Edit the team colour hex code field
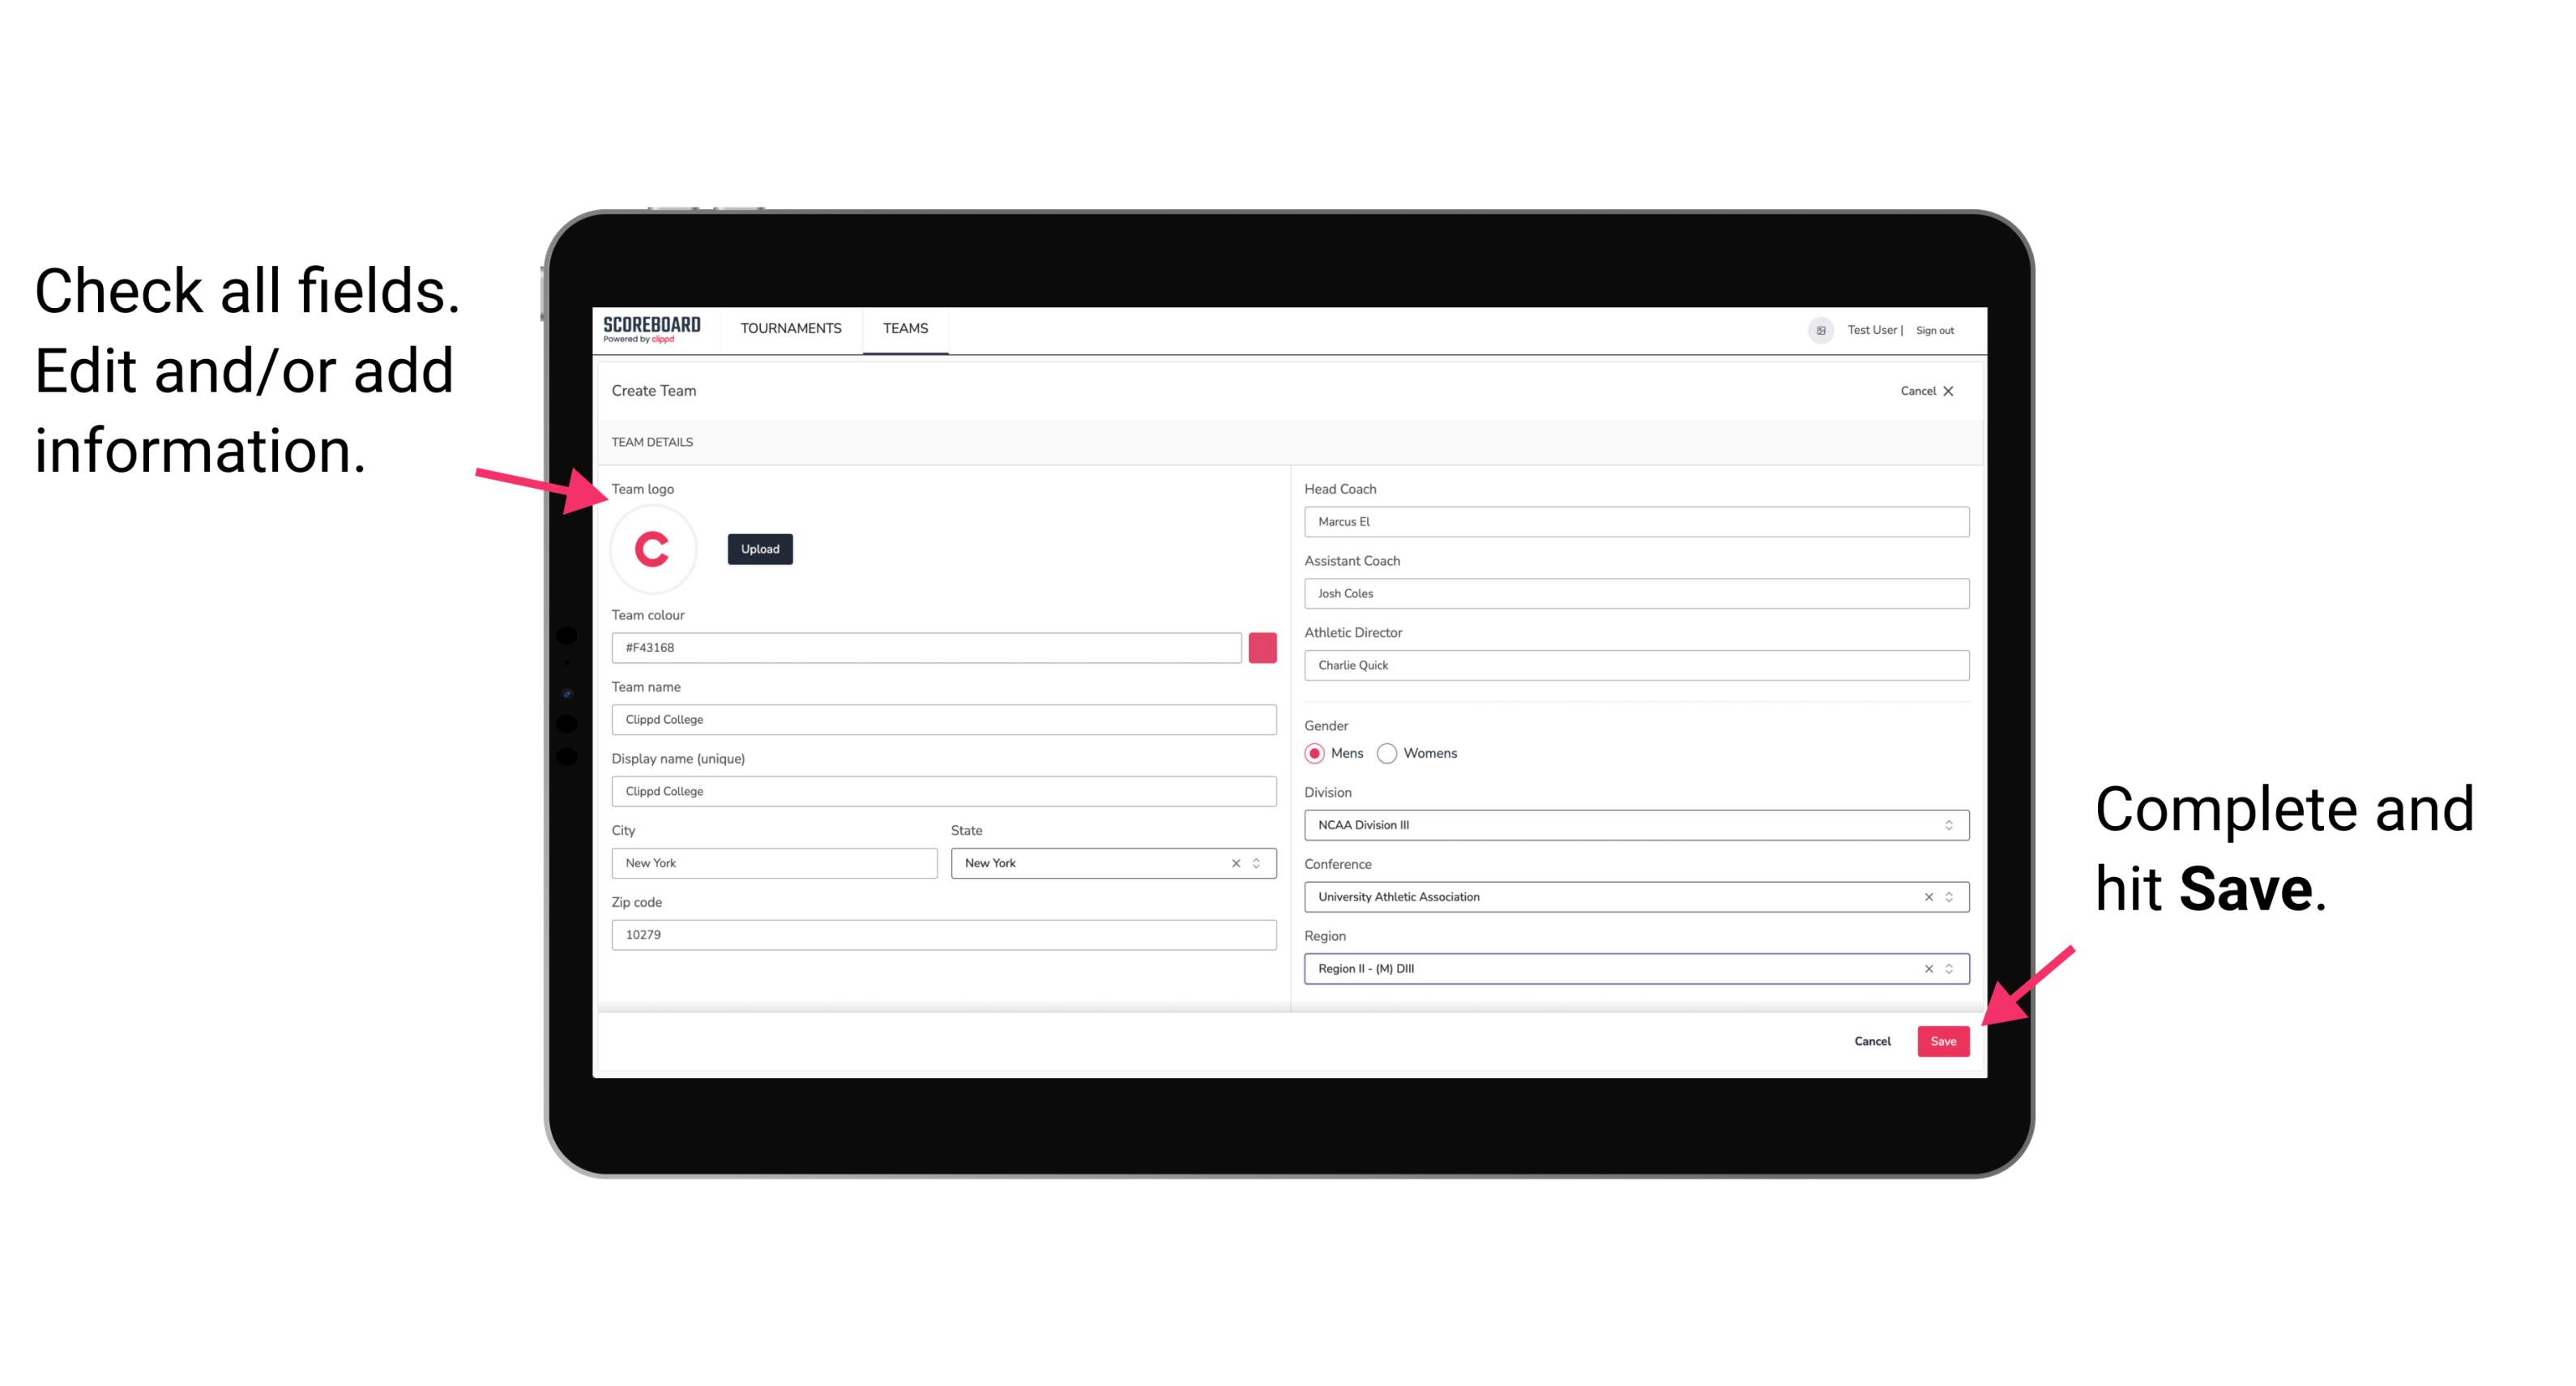 point(928,647)
